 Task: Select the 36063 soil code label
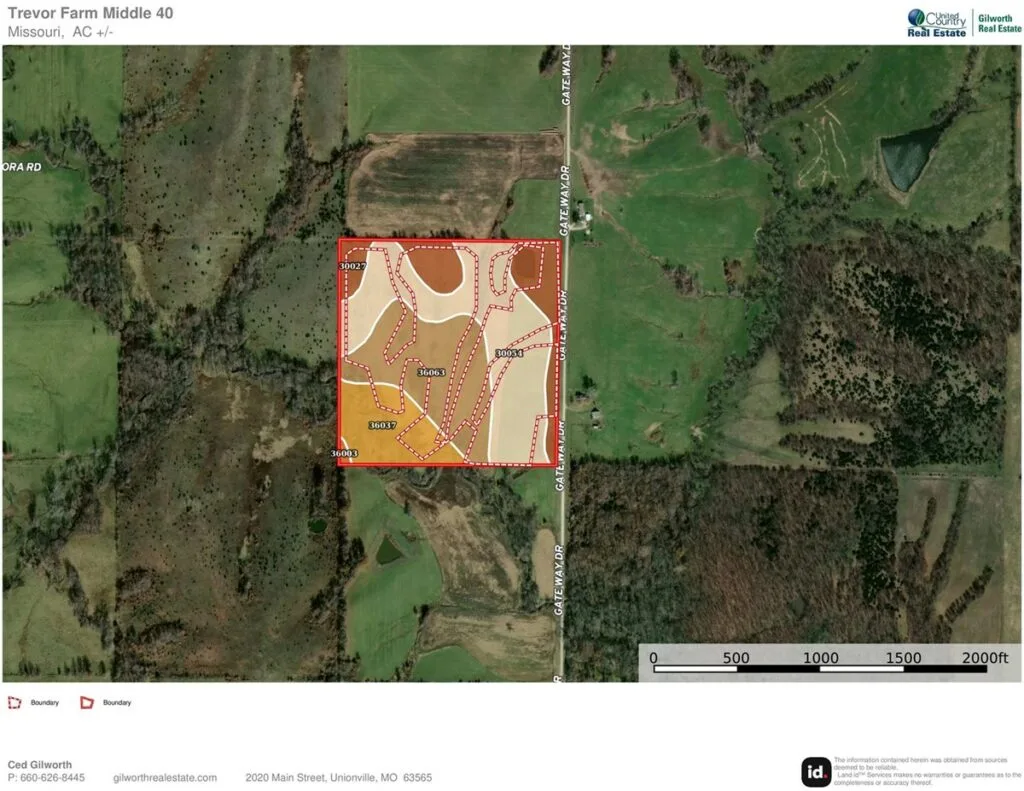(x=431, y=372)
